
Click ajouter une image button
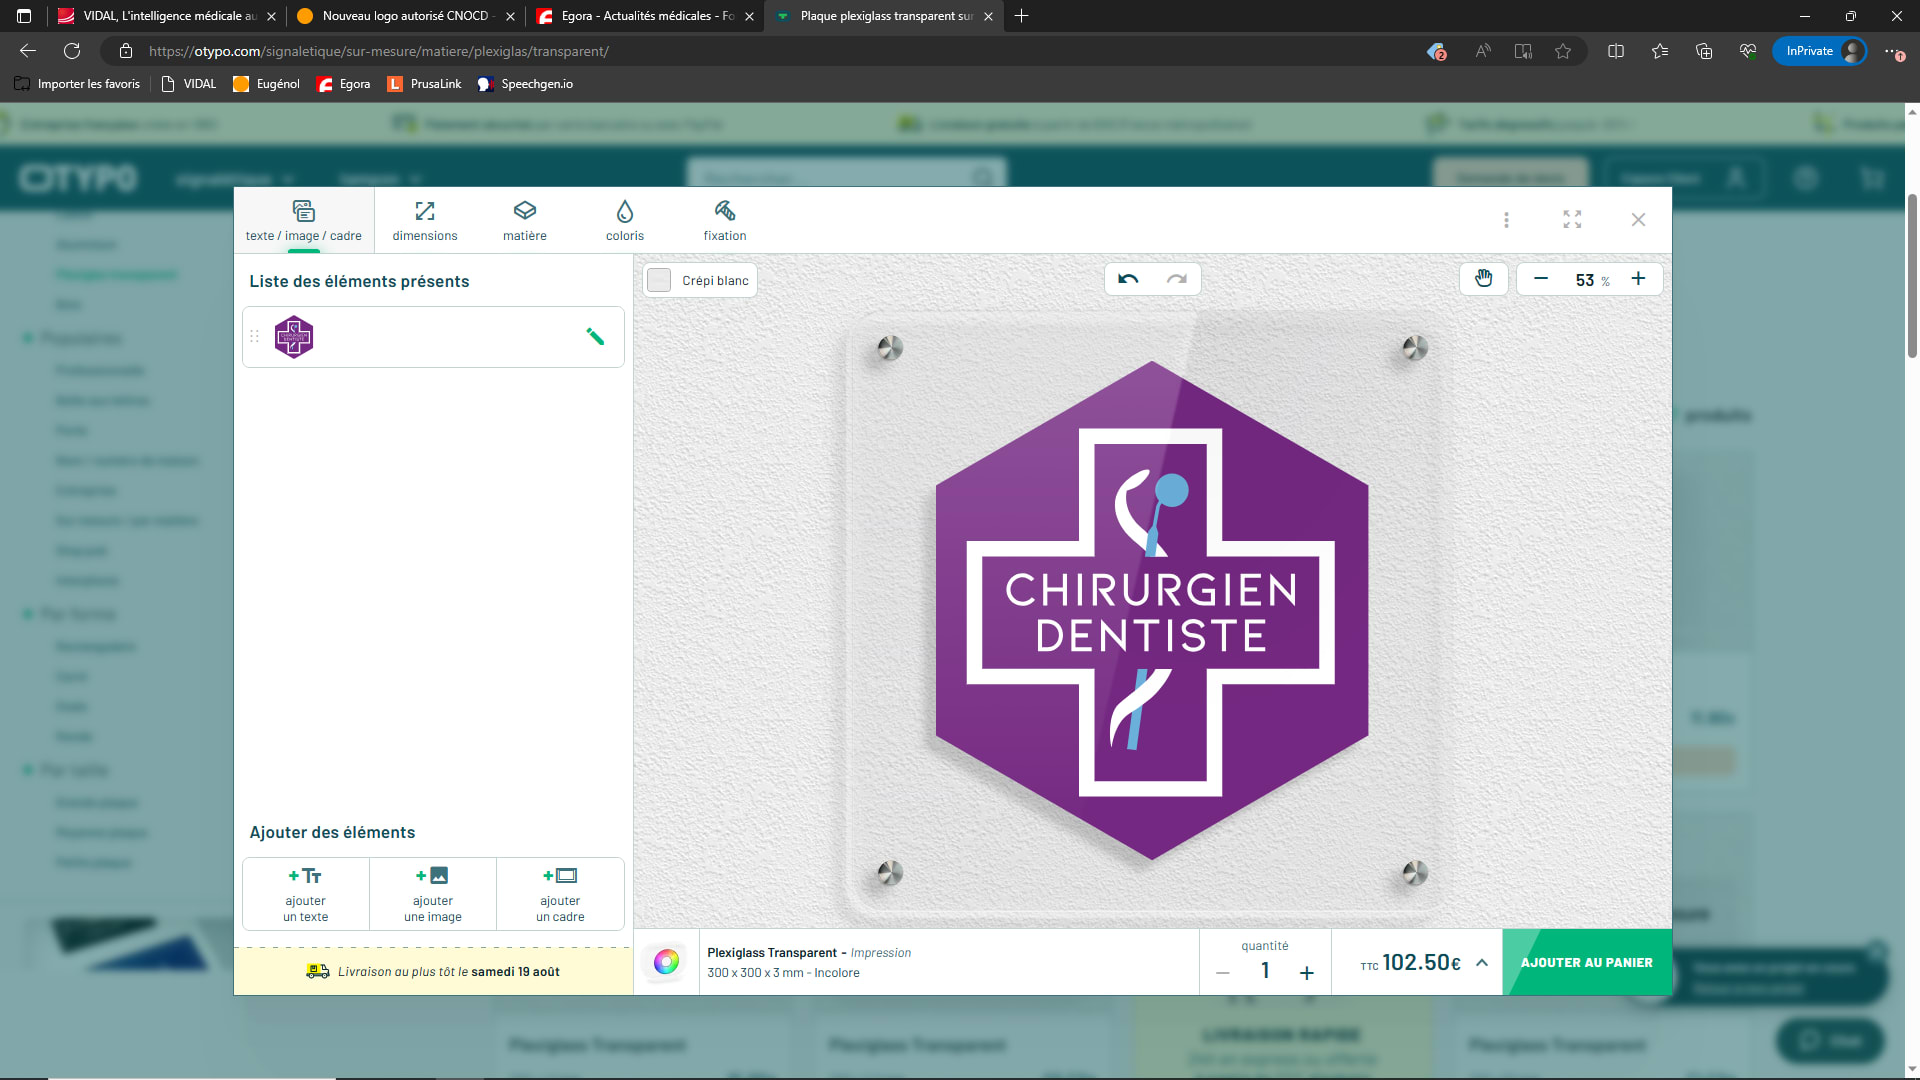tap(433, 894)
